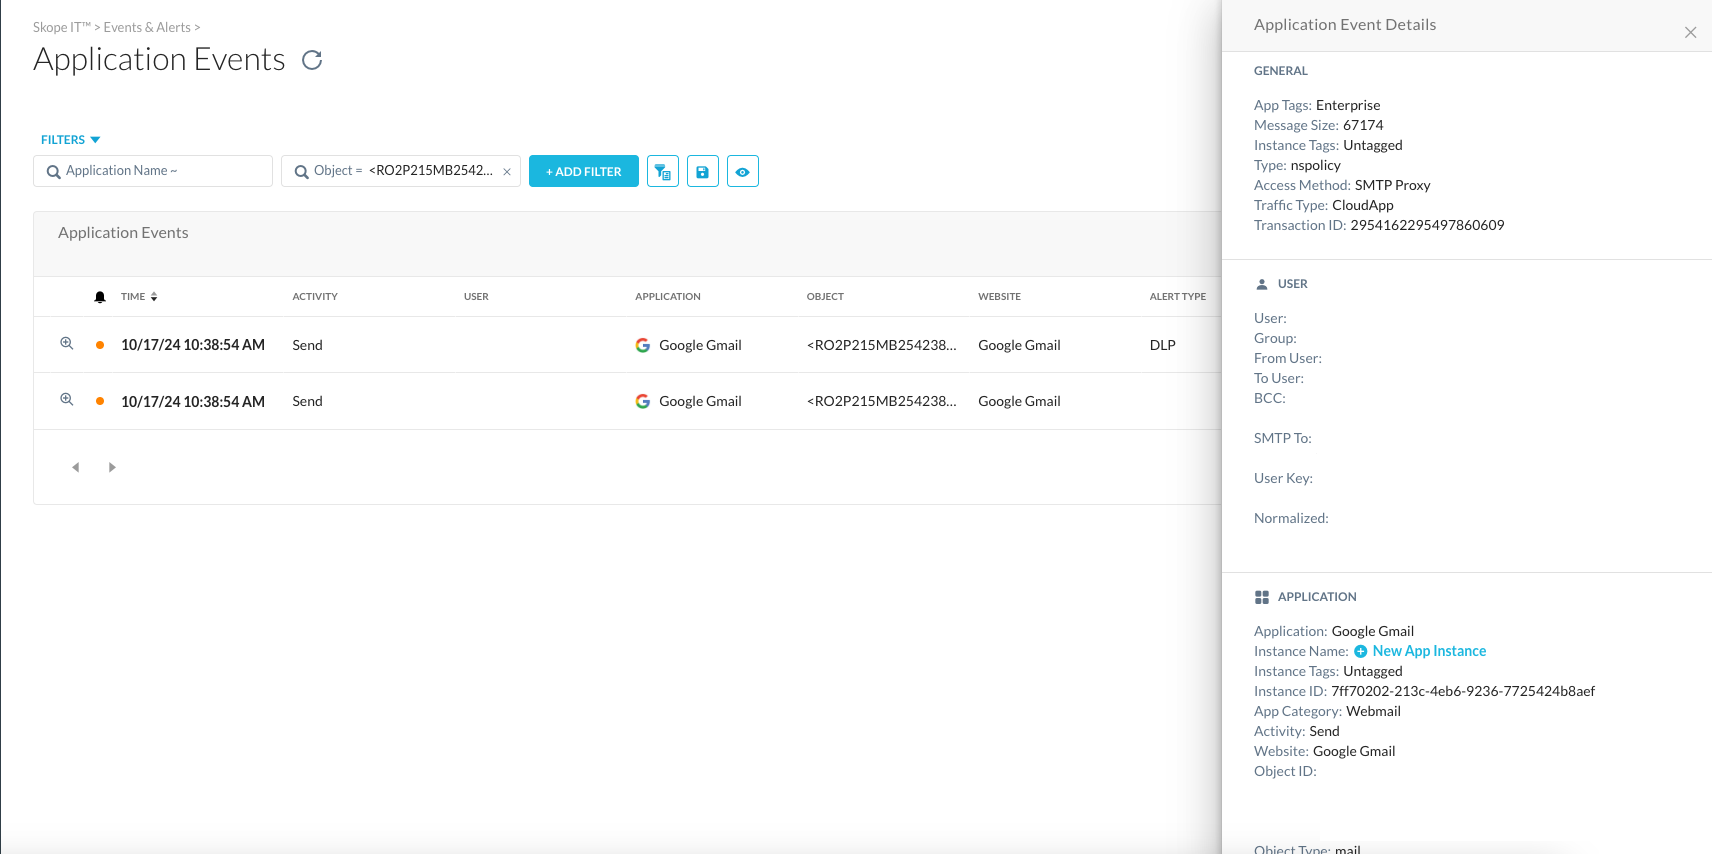Click the Message Size 67174 value
This screenshot has height=854, width=1712.
point(1363,125)
